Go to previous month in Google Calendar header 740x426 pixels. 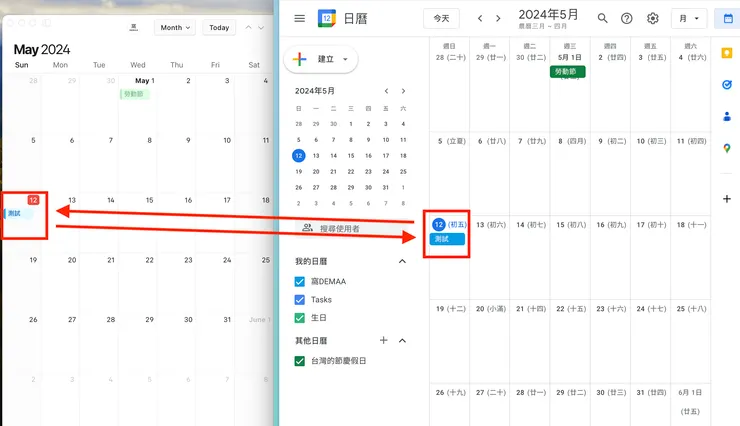click(480, 18)
